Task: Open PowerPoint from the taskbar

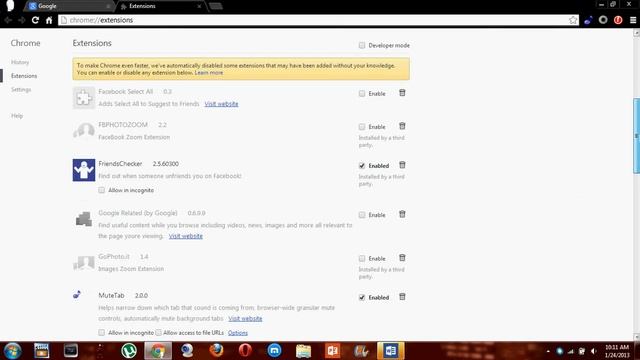Action: tap(332, 351)
